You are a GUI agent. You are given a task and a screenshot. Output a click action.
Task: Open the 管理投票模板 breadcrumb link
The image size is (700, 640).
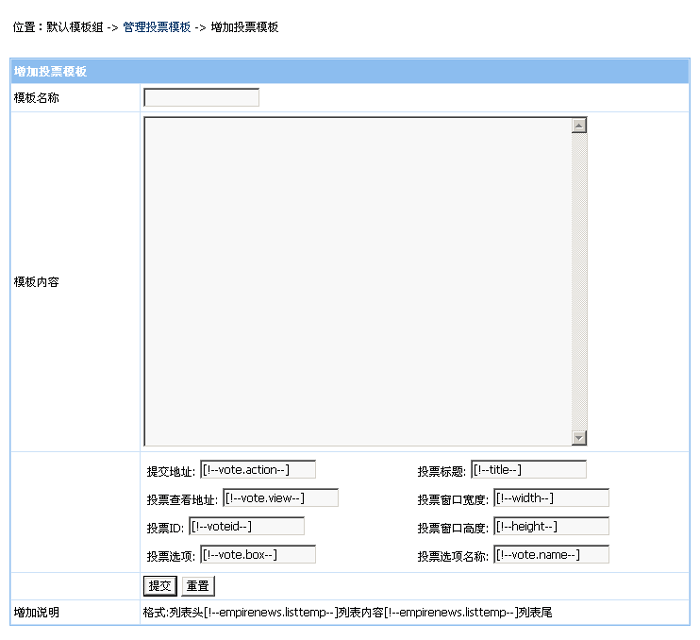[156, 28]
